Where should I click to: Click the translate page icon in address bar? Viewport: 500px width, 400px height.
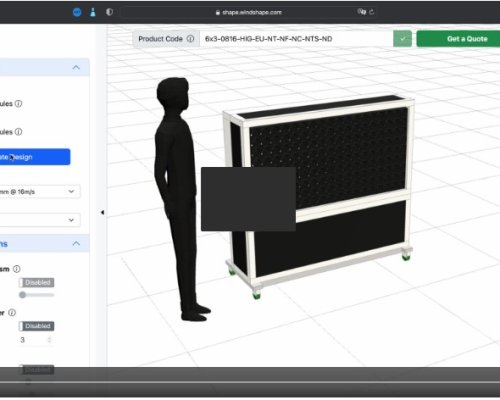362,12
